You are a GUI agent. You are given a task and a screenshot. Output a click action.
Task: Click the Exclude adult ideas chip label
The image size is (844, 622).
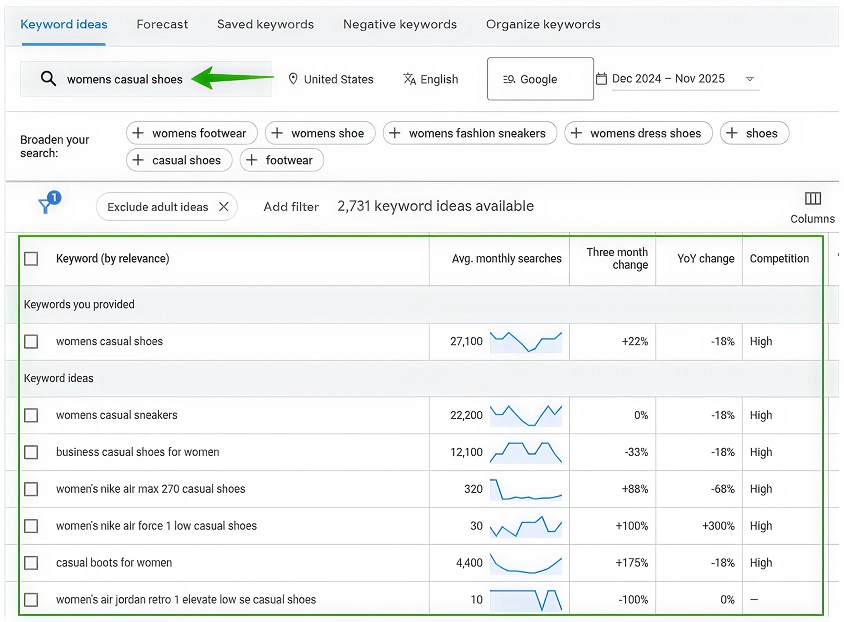158,207
